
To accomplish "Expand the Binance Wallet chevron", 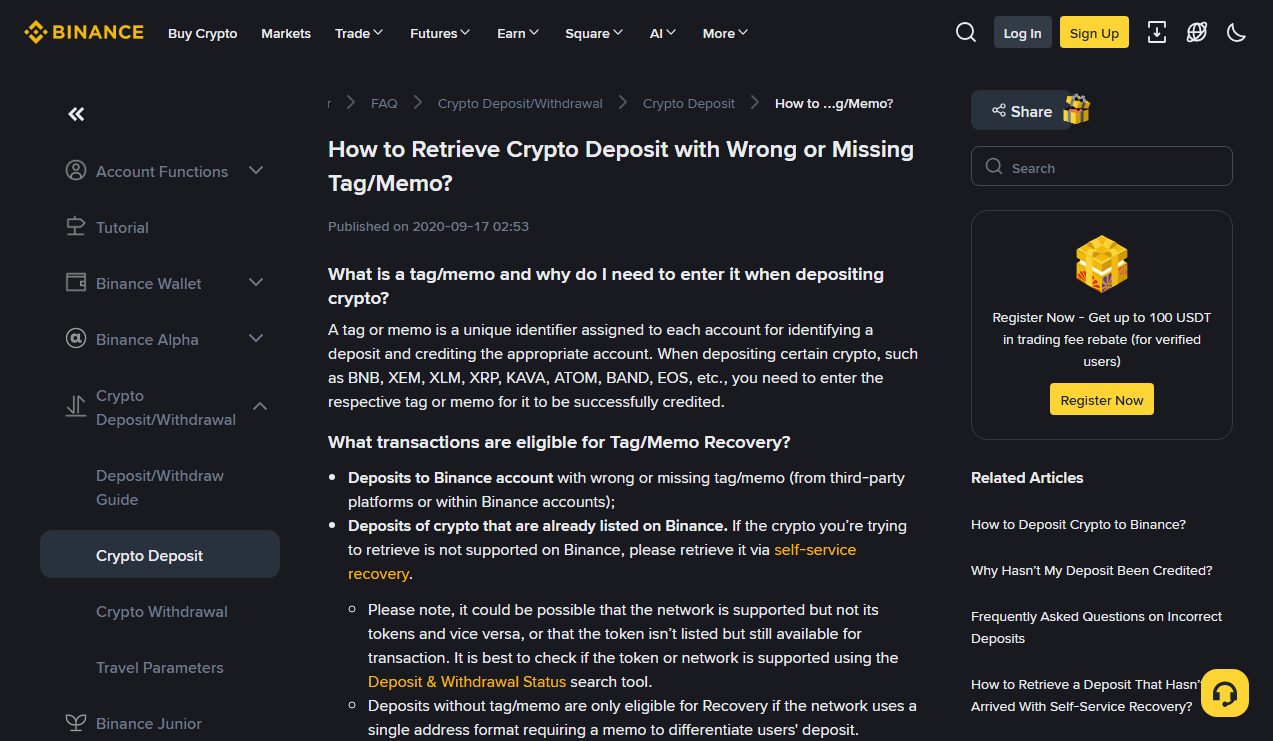I will pyautogui.click(x=256, y=283).
